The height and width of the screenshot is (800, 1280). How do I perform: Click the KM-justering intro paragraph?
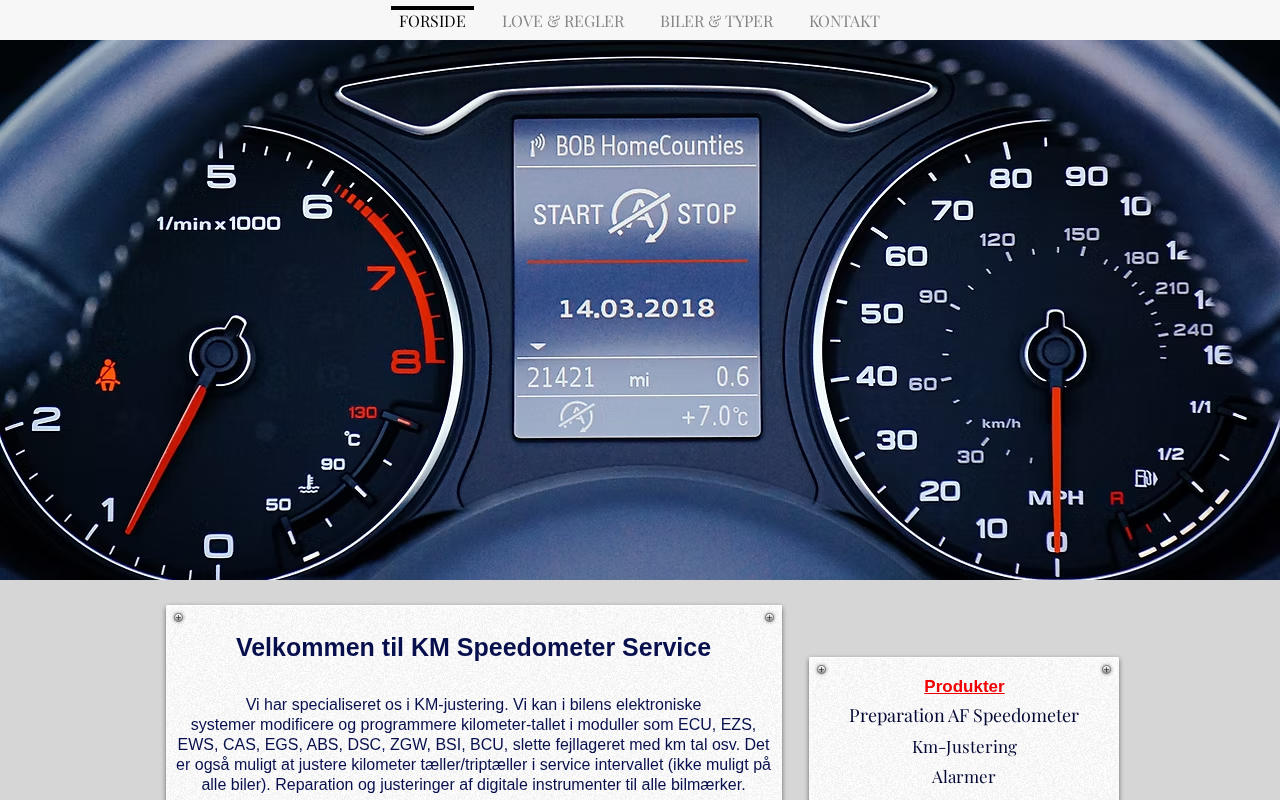(474, 745)
